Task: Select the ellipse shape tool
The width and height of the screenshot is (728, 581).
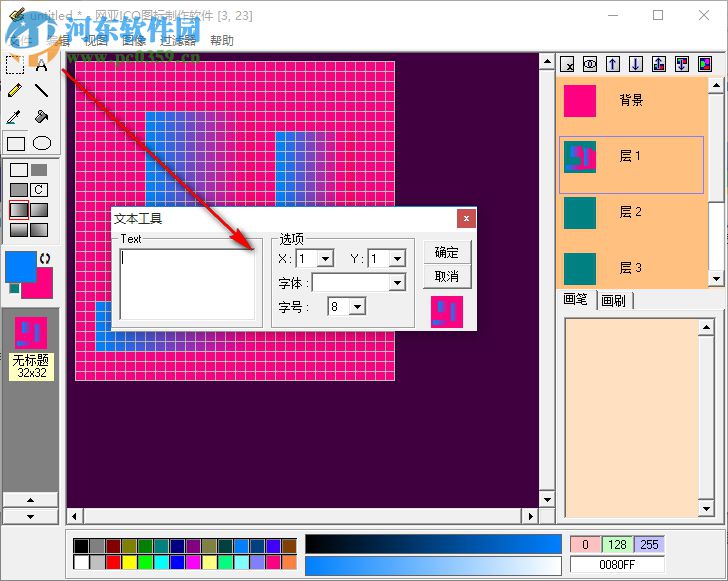Action: tap(42, 143)
